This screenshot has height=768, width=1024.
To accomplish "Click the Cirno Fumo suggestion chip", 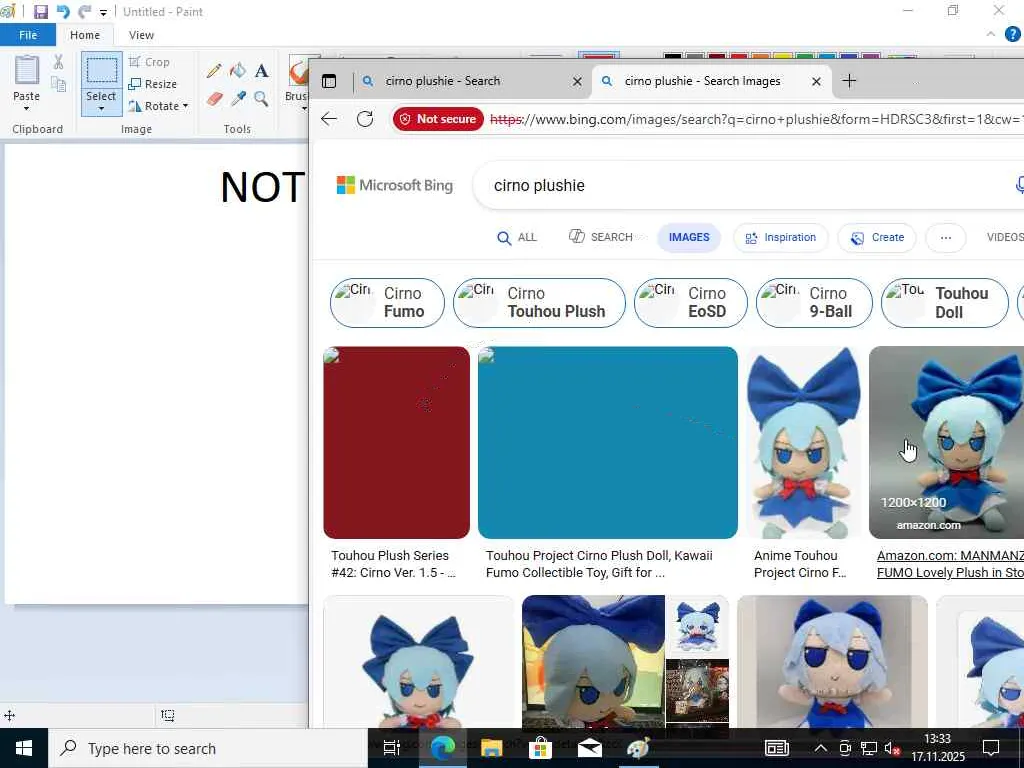I will click(387, 302).
